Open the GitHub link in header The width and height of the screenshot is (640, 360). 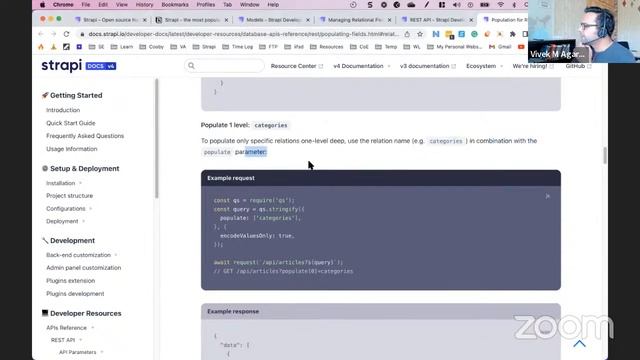click(x=578, y=66)
